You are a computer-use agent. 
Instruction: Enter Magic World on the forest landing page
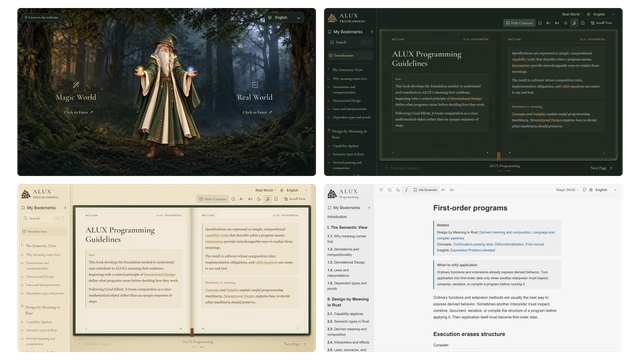pyautogui.click(x=78, y=112)
